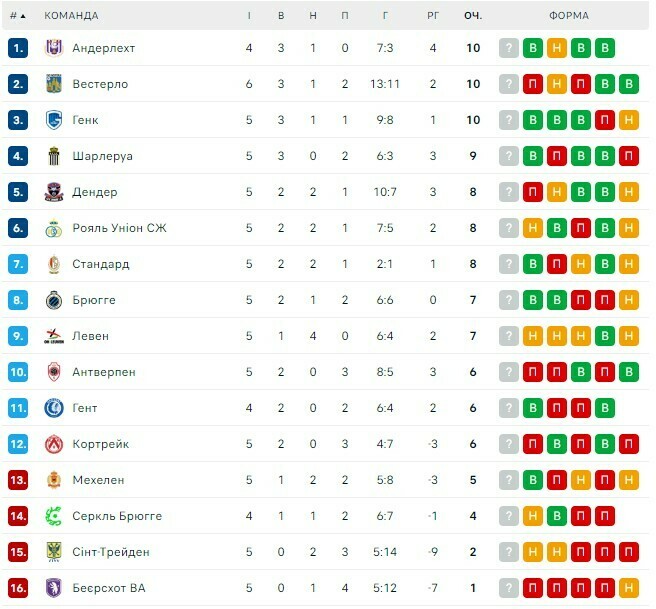This screenshot has height=609, width=656.
Task: Click the Дендер team logo
Action: [54, 192]
